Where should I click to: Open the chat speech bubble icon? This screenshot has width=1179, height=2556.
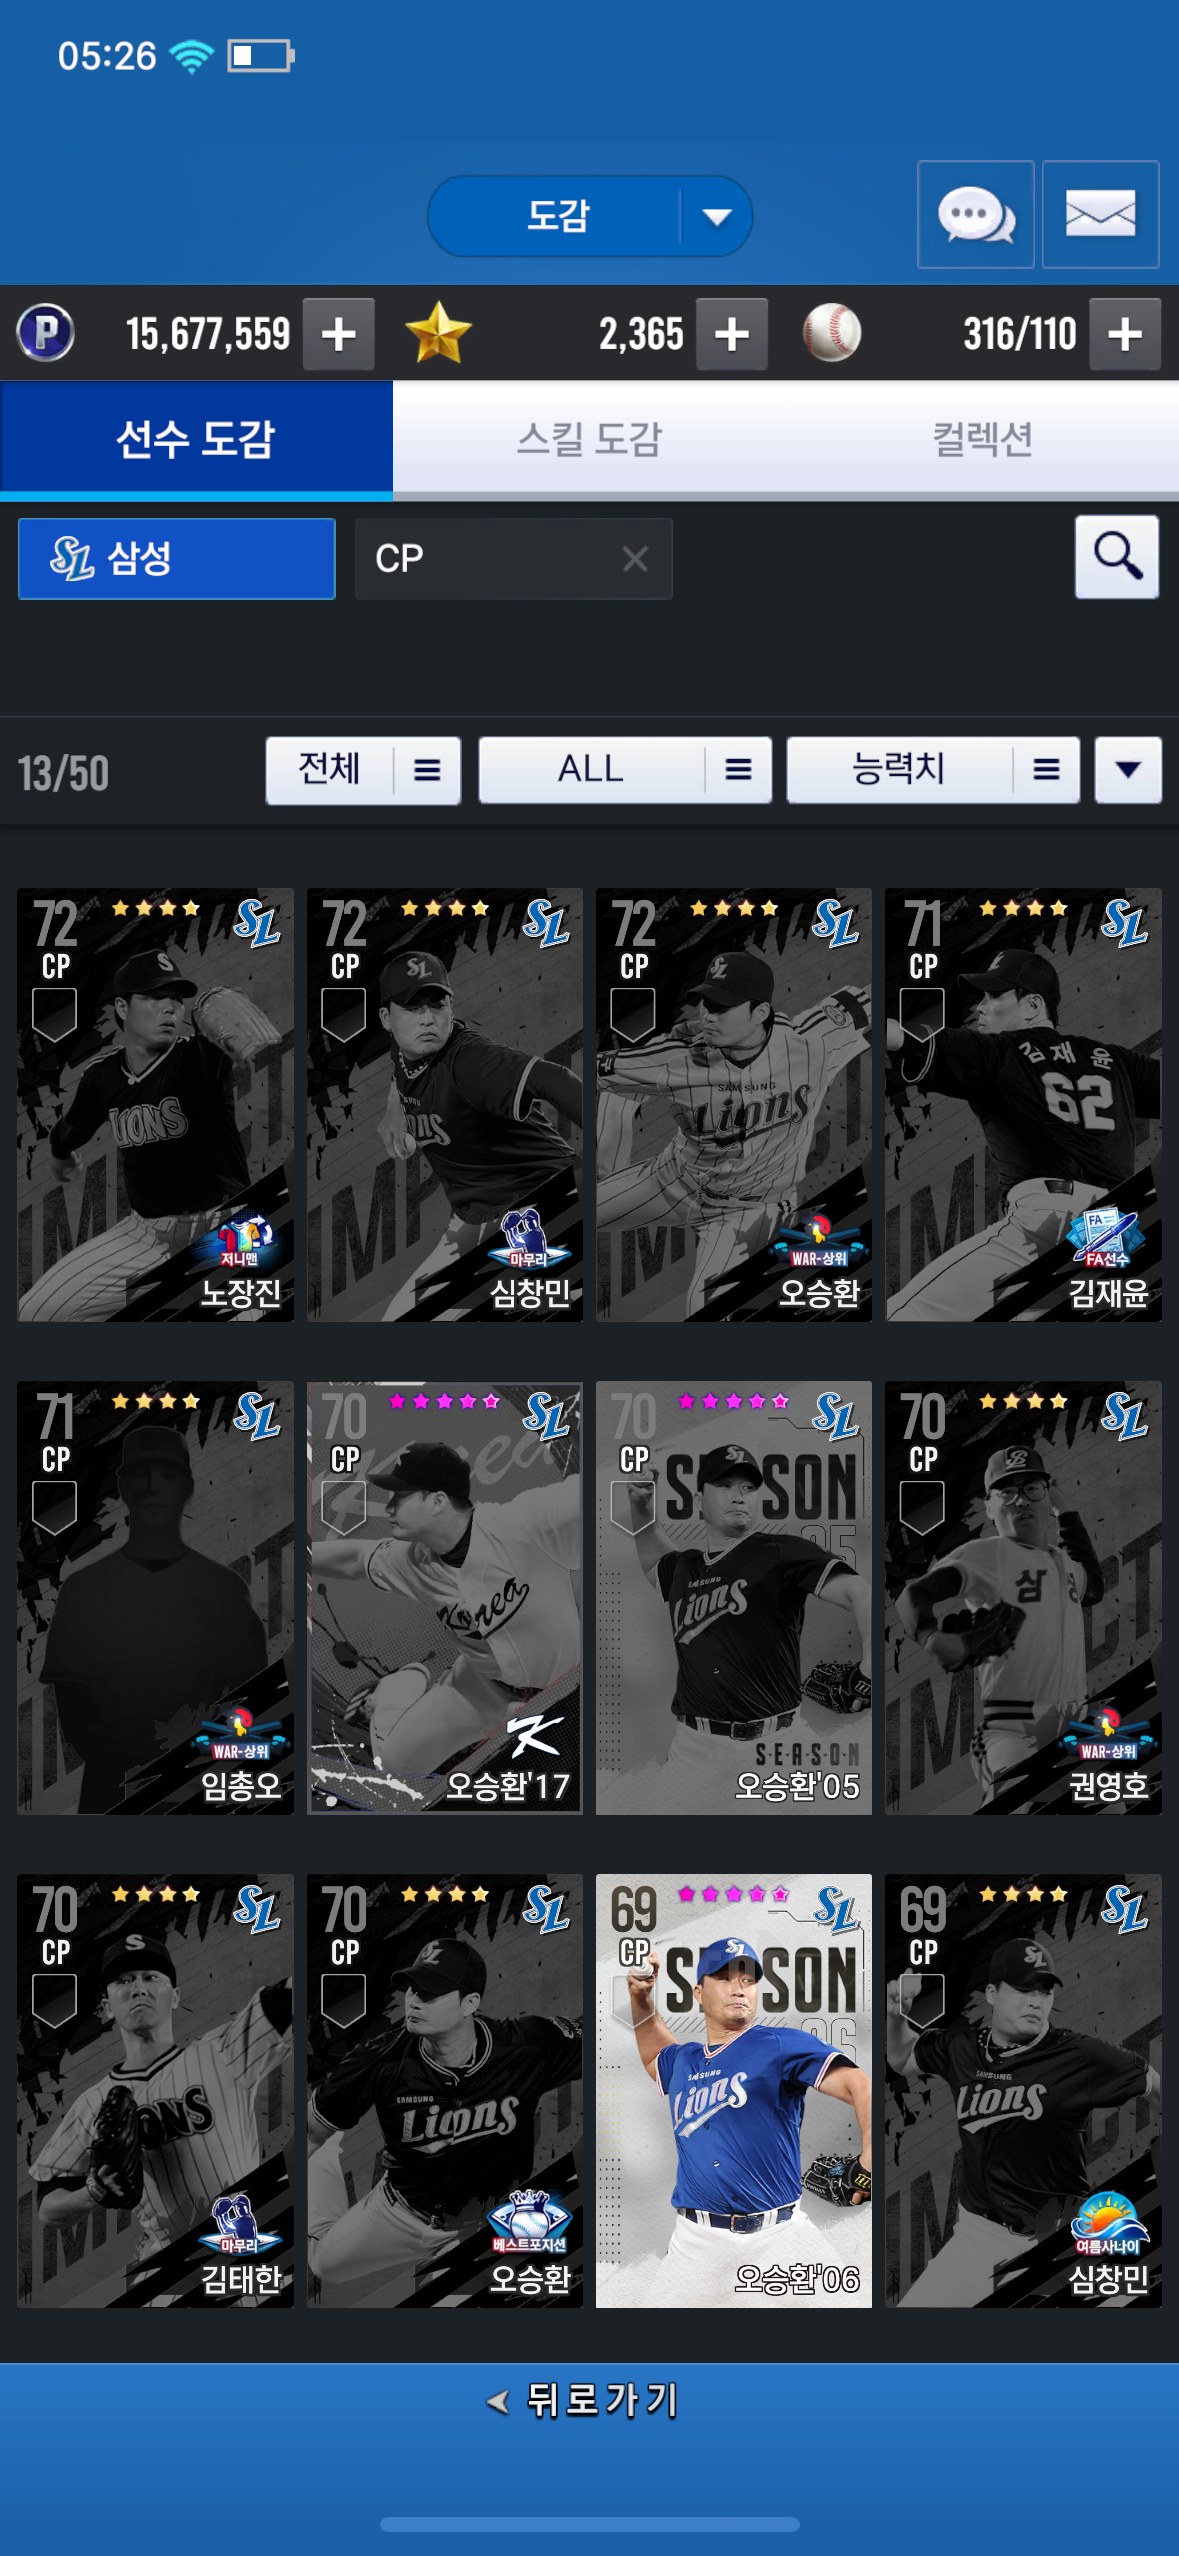coord(975,214)
